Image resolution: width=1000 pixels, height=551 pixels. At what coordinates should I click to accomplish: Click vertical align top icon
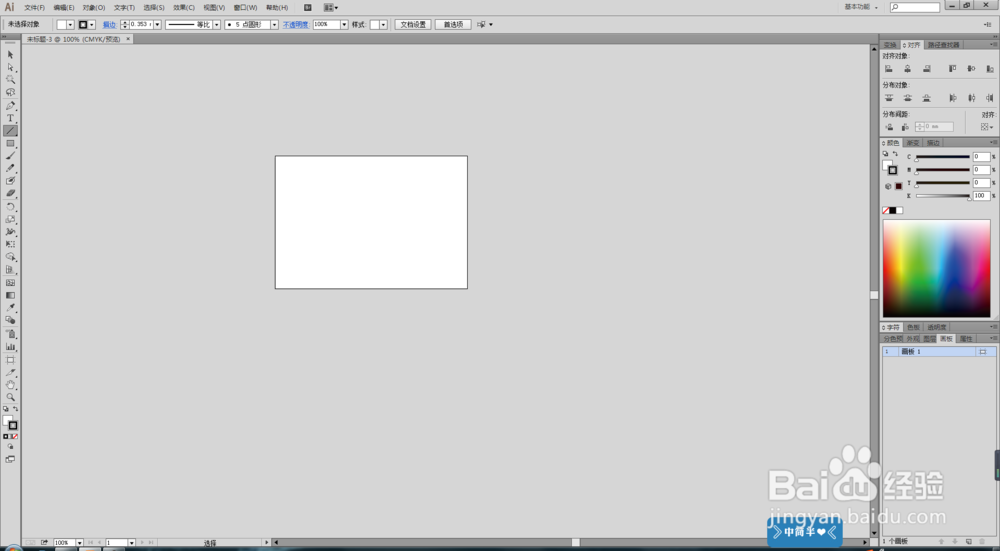pos(952,69)
